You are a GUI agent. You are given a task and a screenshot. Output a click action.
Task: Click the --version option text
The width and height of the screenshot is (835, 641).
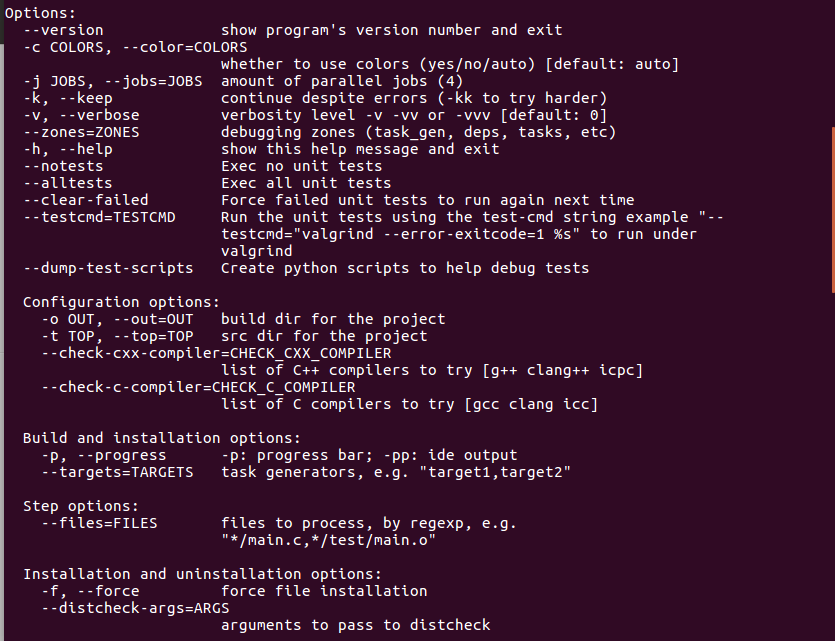tap(63, 30)
